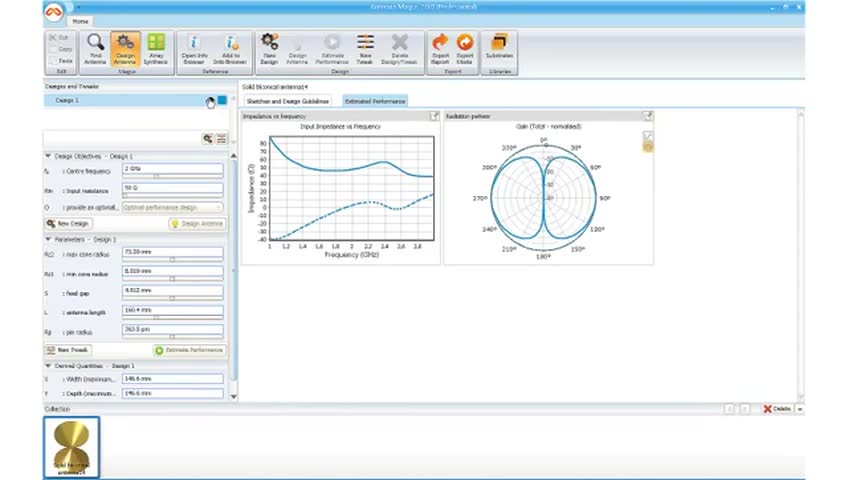Collapse the Parameters - Design 1 section
848x480 pixels.
(x=48, y=239)
